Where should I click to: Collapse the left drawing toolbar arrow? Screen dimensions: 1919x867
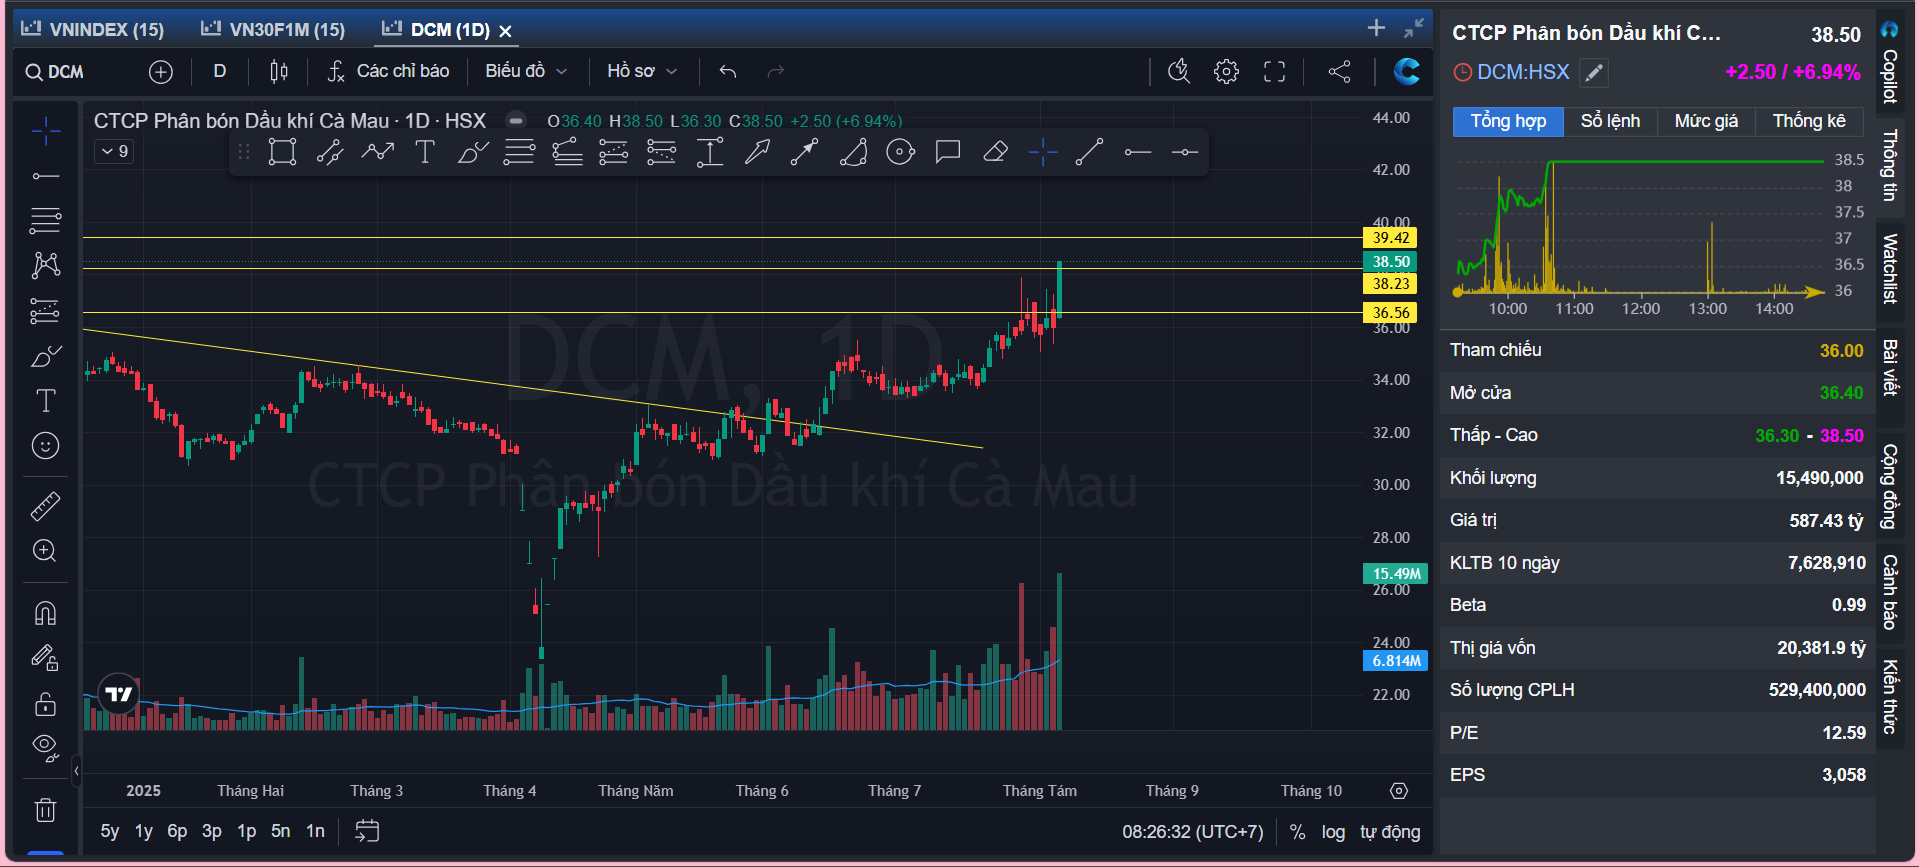click(x=76, y=770)
